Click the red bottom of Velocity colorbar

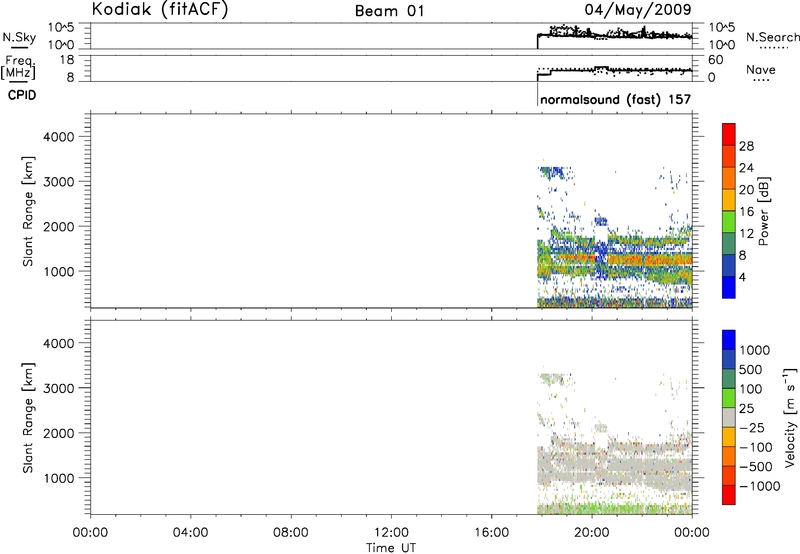pos(729,495)
